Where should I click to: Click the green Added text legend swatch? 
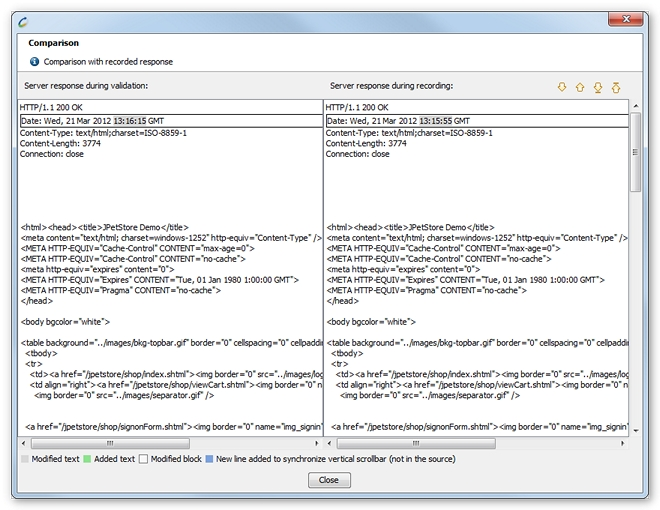(x=87, y=459)
